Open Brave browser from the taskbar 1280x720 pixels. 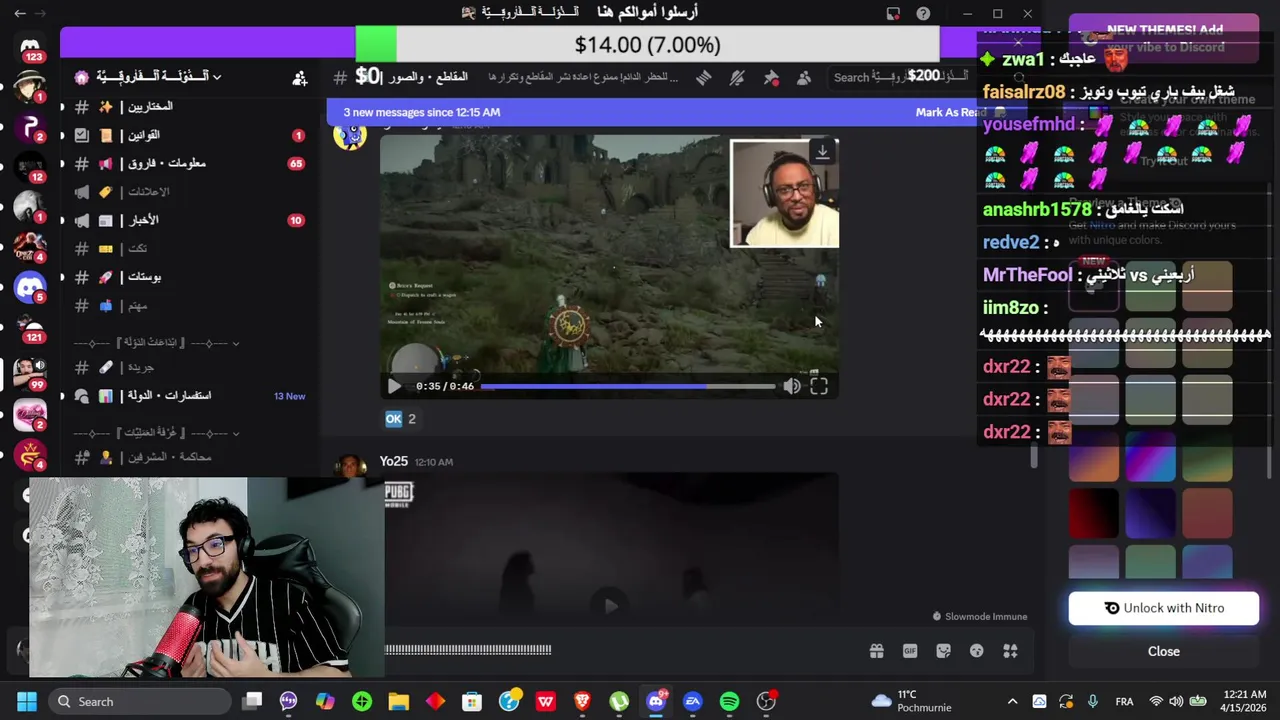point(582,701)
